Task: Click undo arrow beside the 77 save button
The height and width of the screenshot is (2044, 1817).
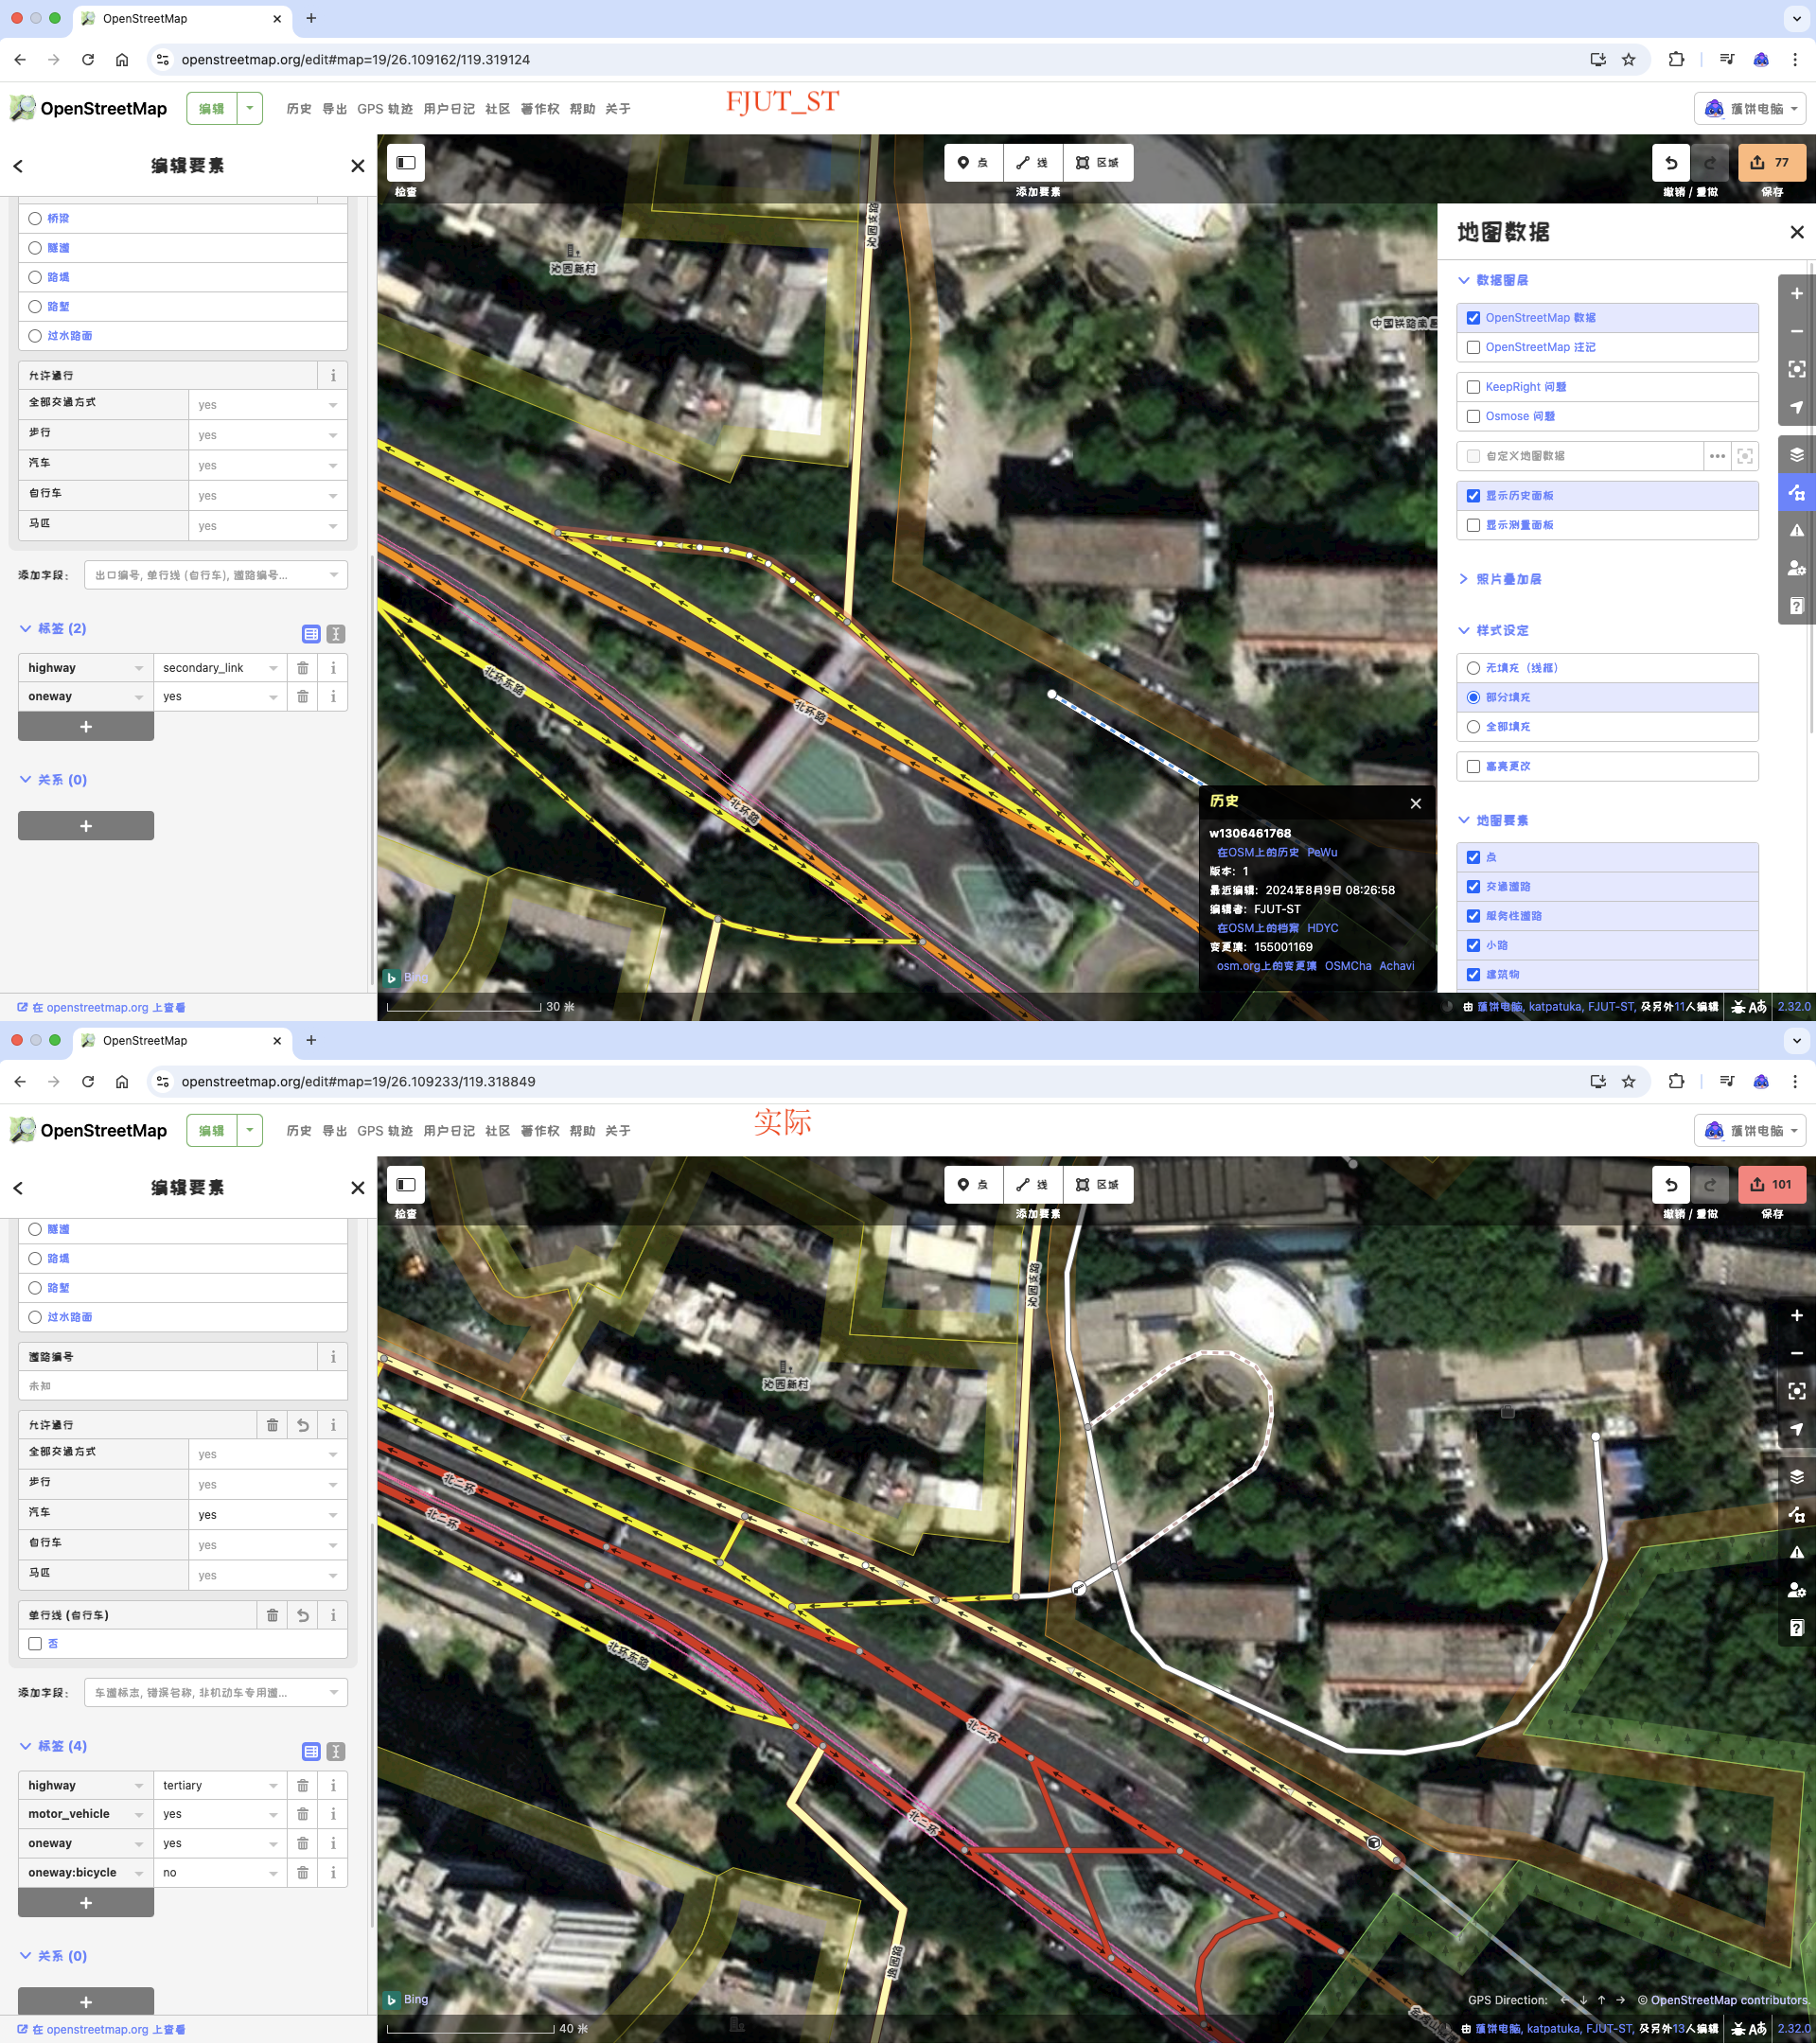Action: pyautogui.click(x=1671, y=163)
